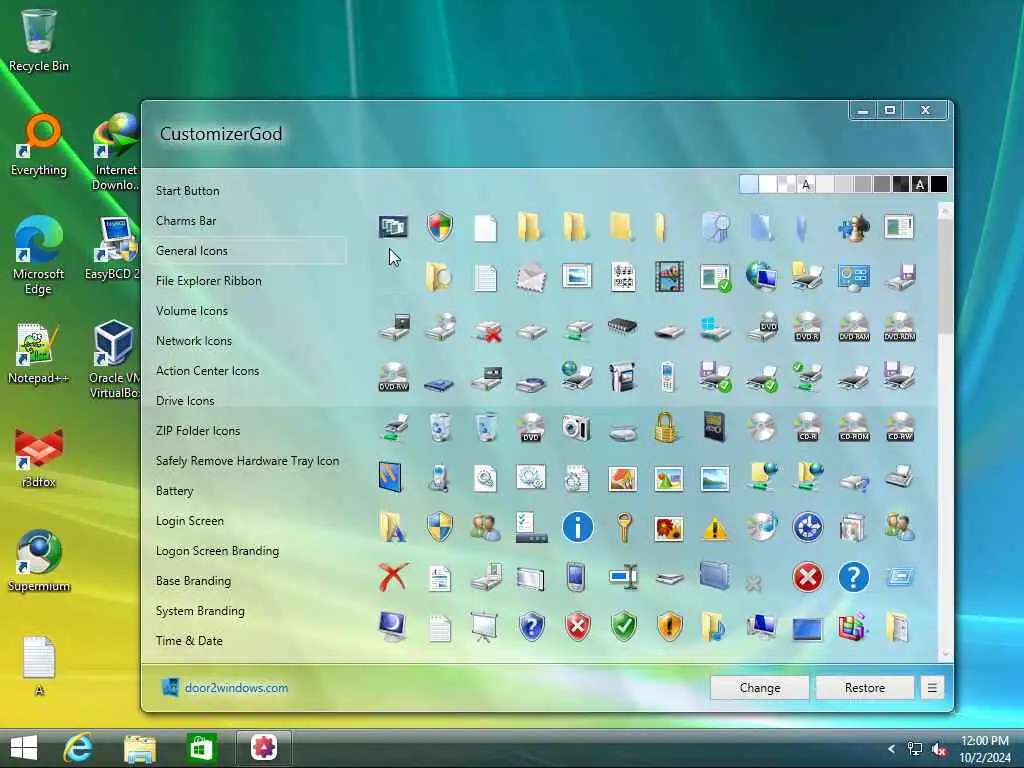Select the large red X icon
Screen dimensions: 1024x768
(x=393, y=577)
